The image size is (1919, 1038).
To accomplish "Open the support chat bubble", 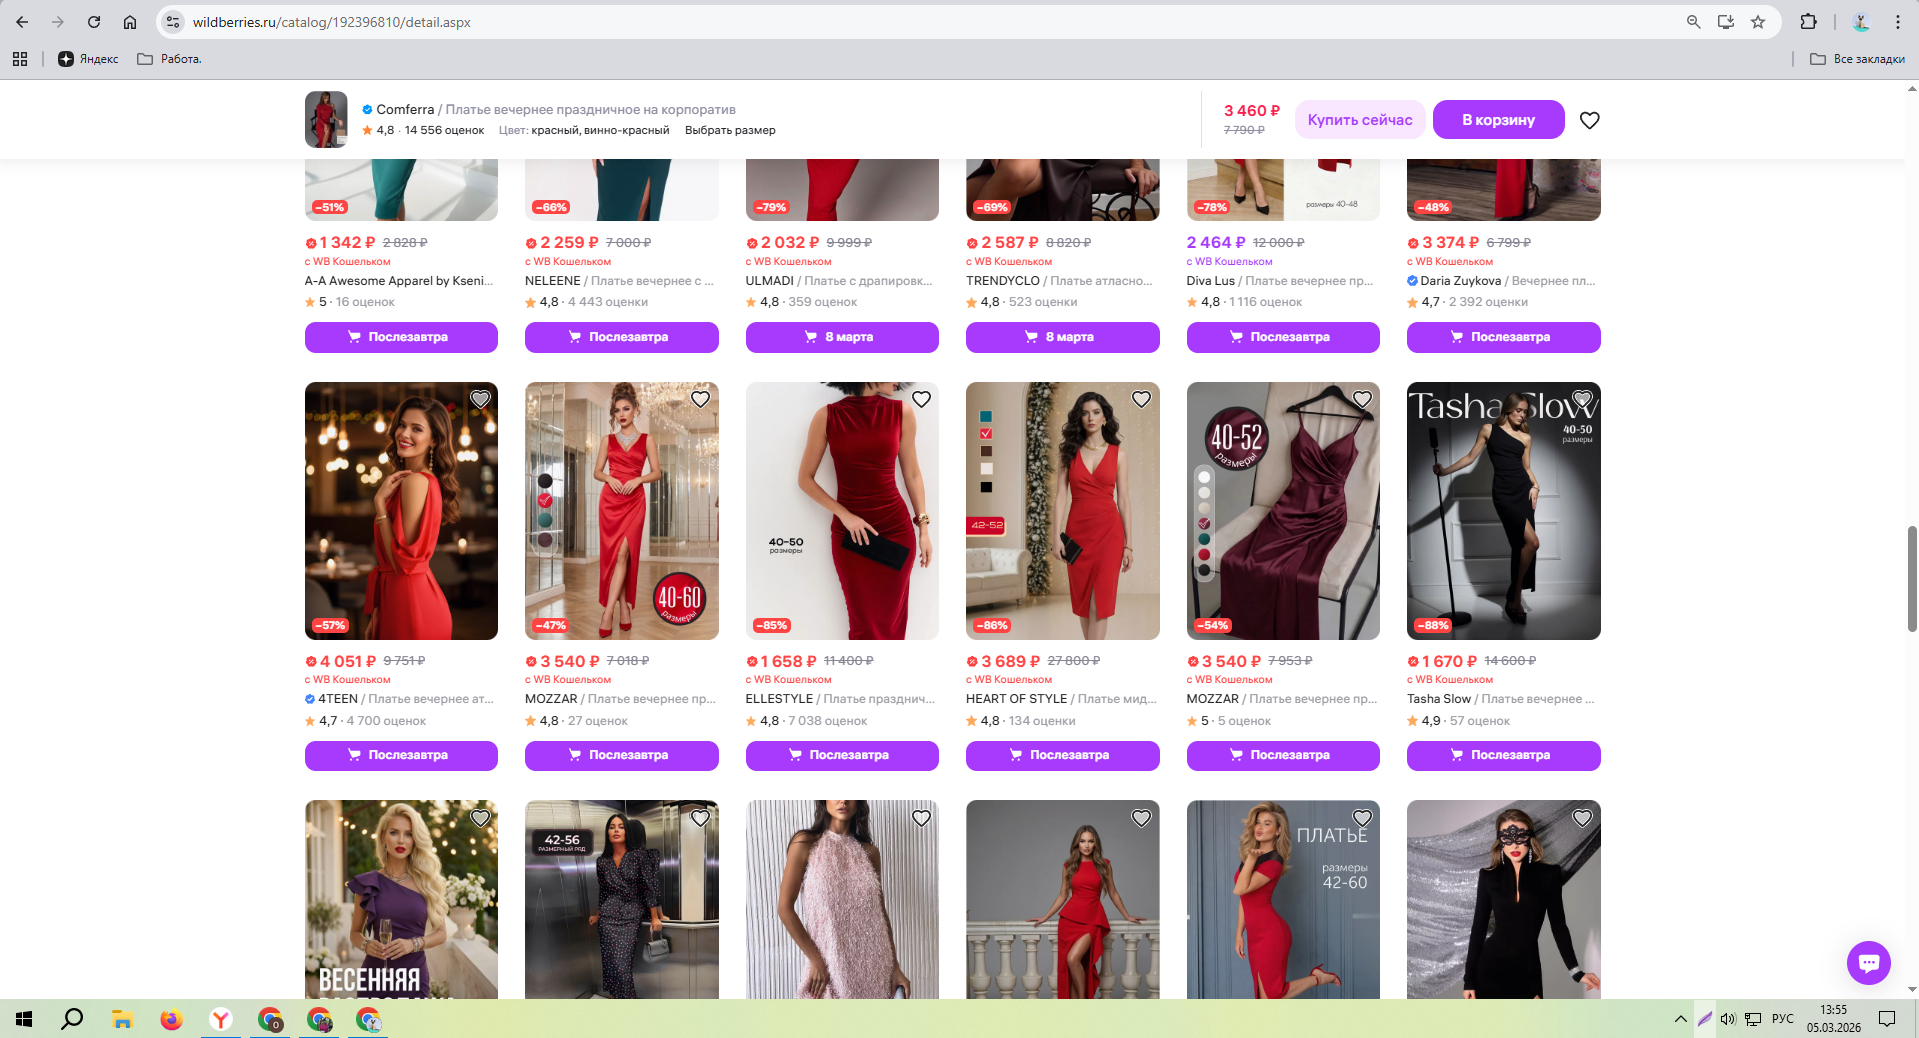I will click(1868, 963).
